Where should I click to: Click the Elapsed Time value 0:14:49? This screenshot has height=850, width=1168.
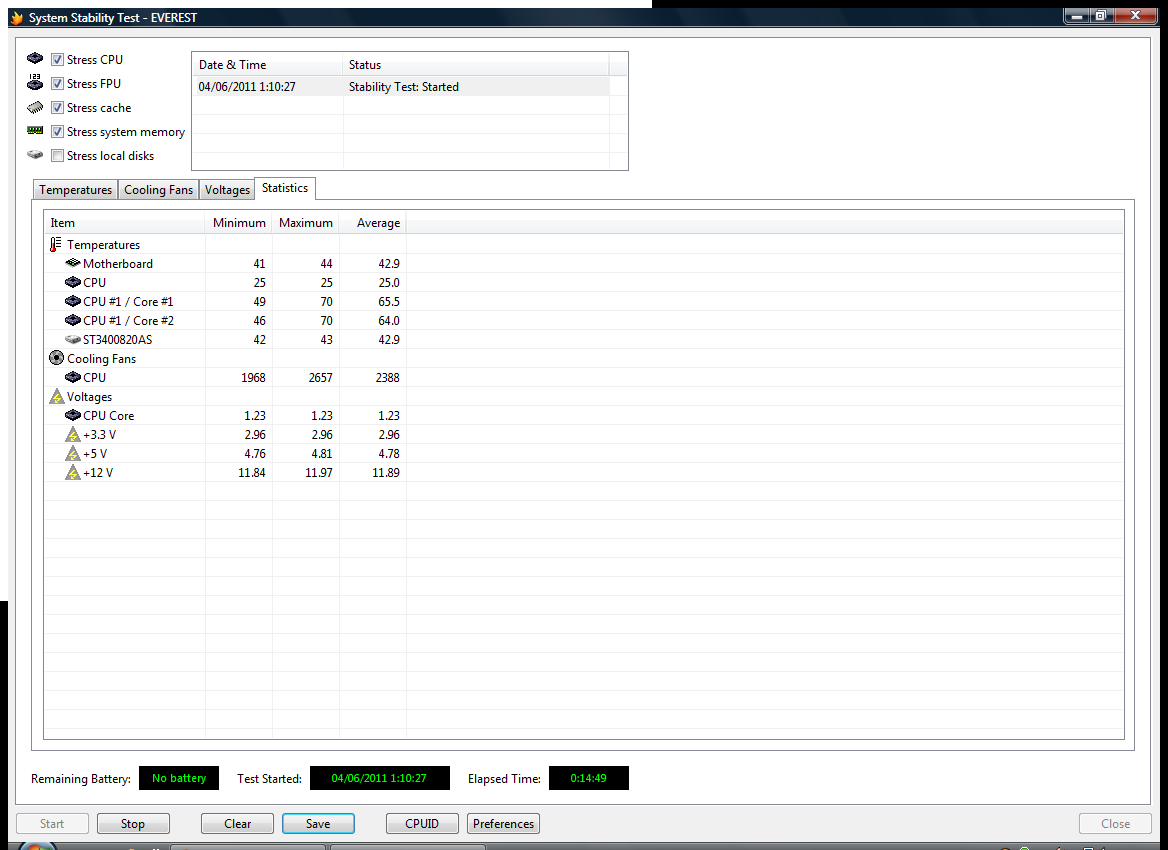(588, 778)
